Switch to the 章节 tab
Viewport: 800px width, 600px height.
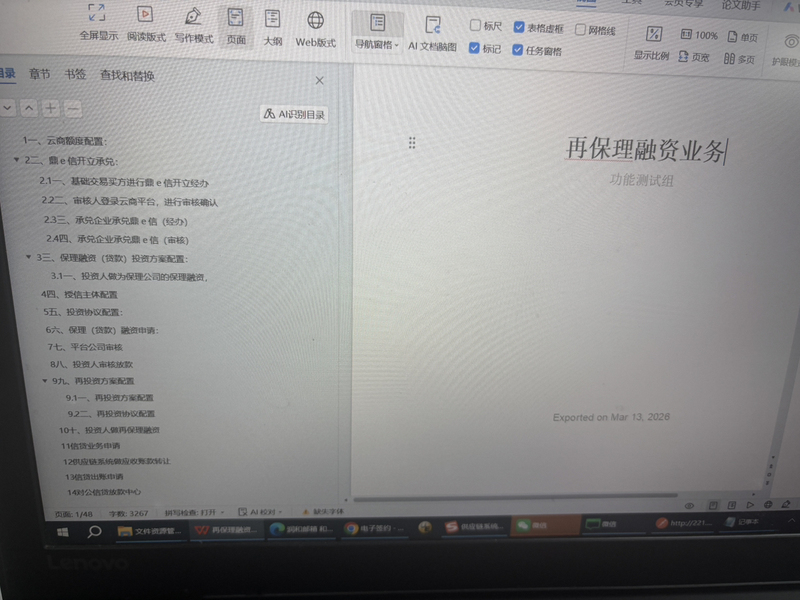(39, 74)
